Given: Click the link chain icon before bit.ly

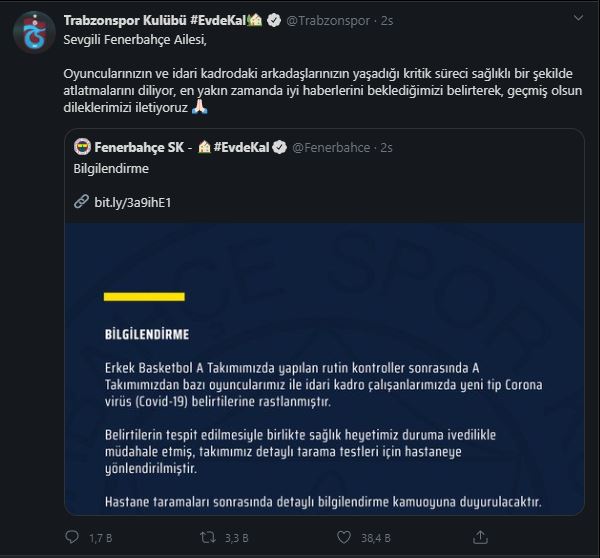Looking at the screenshot, I should [81, 202].
